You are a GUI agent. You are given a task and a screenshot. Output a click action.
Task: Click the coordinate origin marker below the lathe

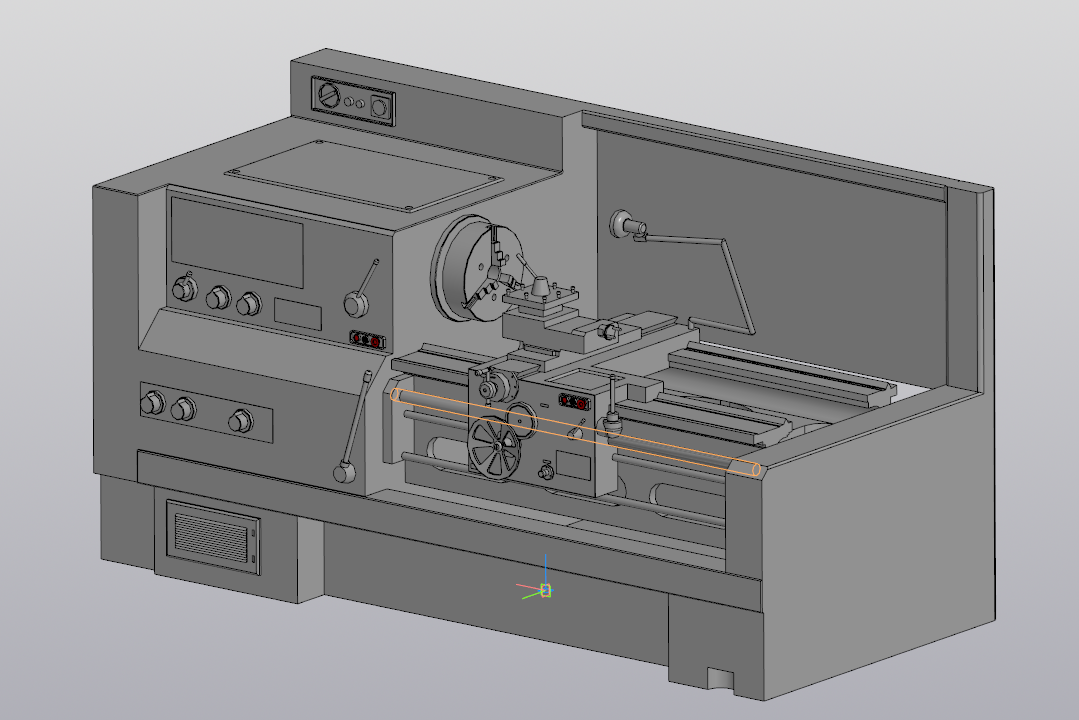545,590
